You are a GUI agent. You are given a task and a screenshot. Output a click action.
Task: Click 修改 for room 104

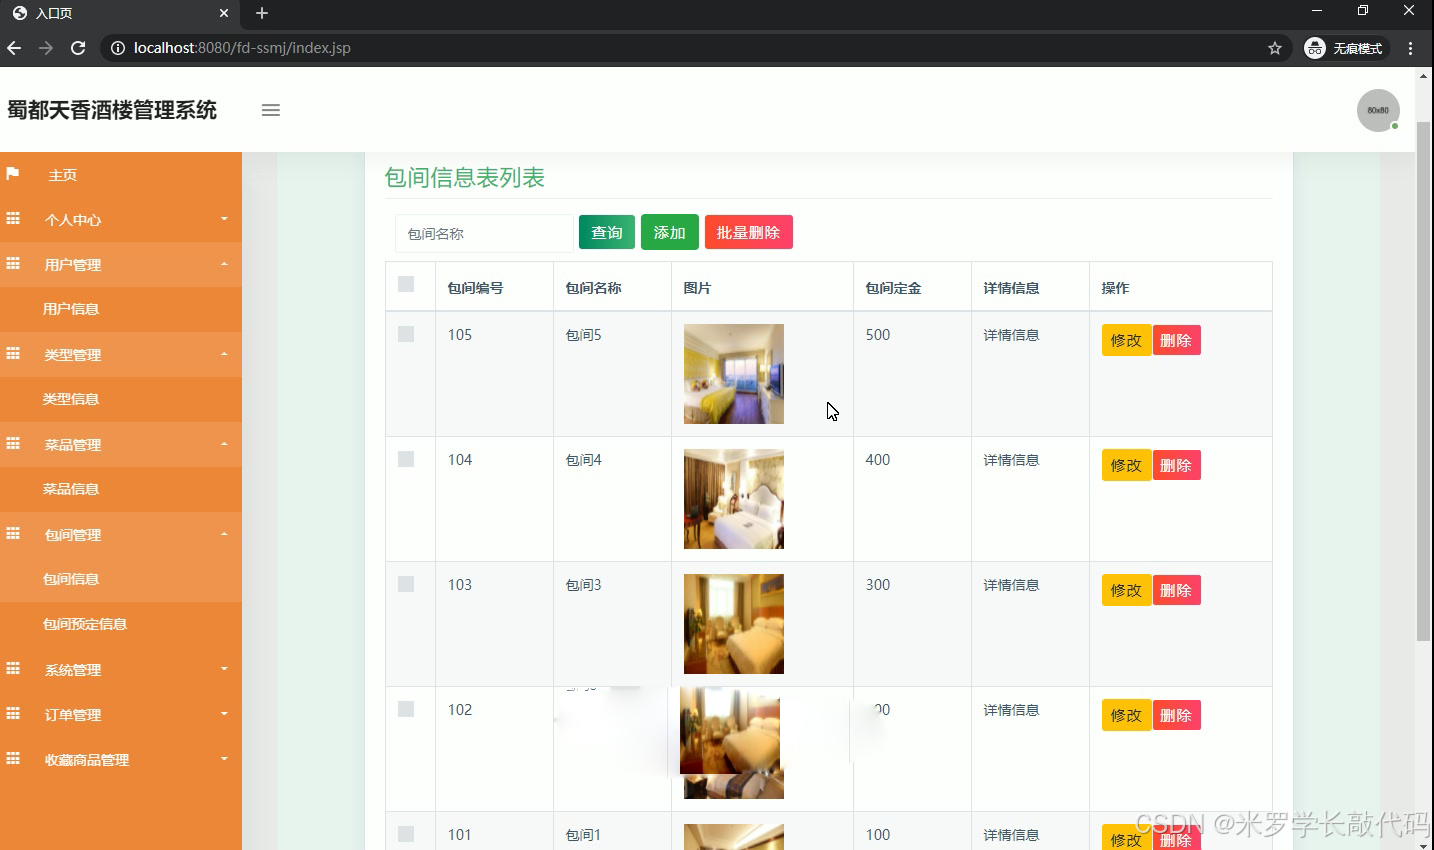(x=1127, y=465)
